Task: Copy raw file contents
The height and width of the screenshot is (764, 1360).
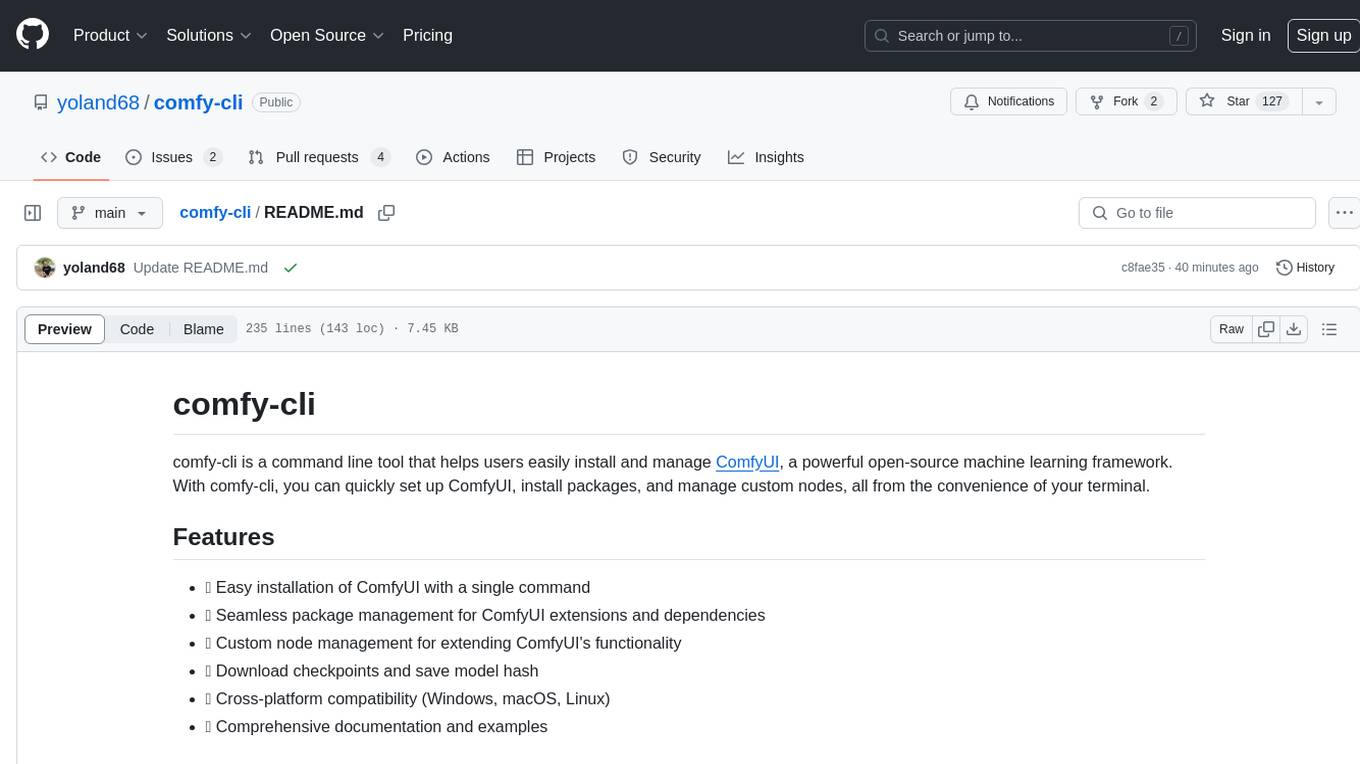Action: click(x=1266, y=329)
